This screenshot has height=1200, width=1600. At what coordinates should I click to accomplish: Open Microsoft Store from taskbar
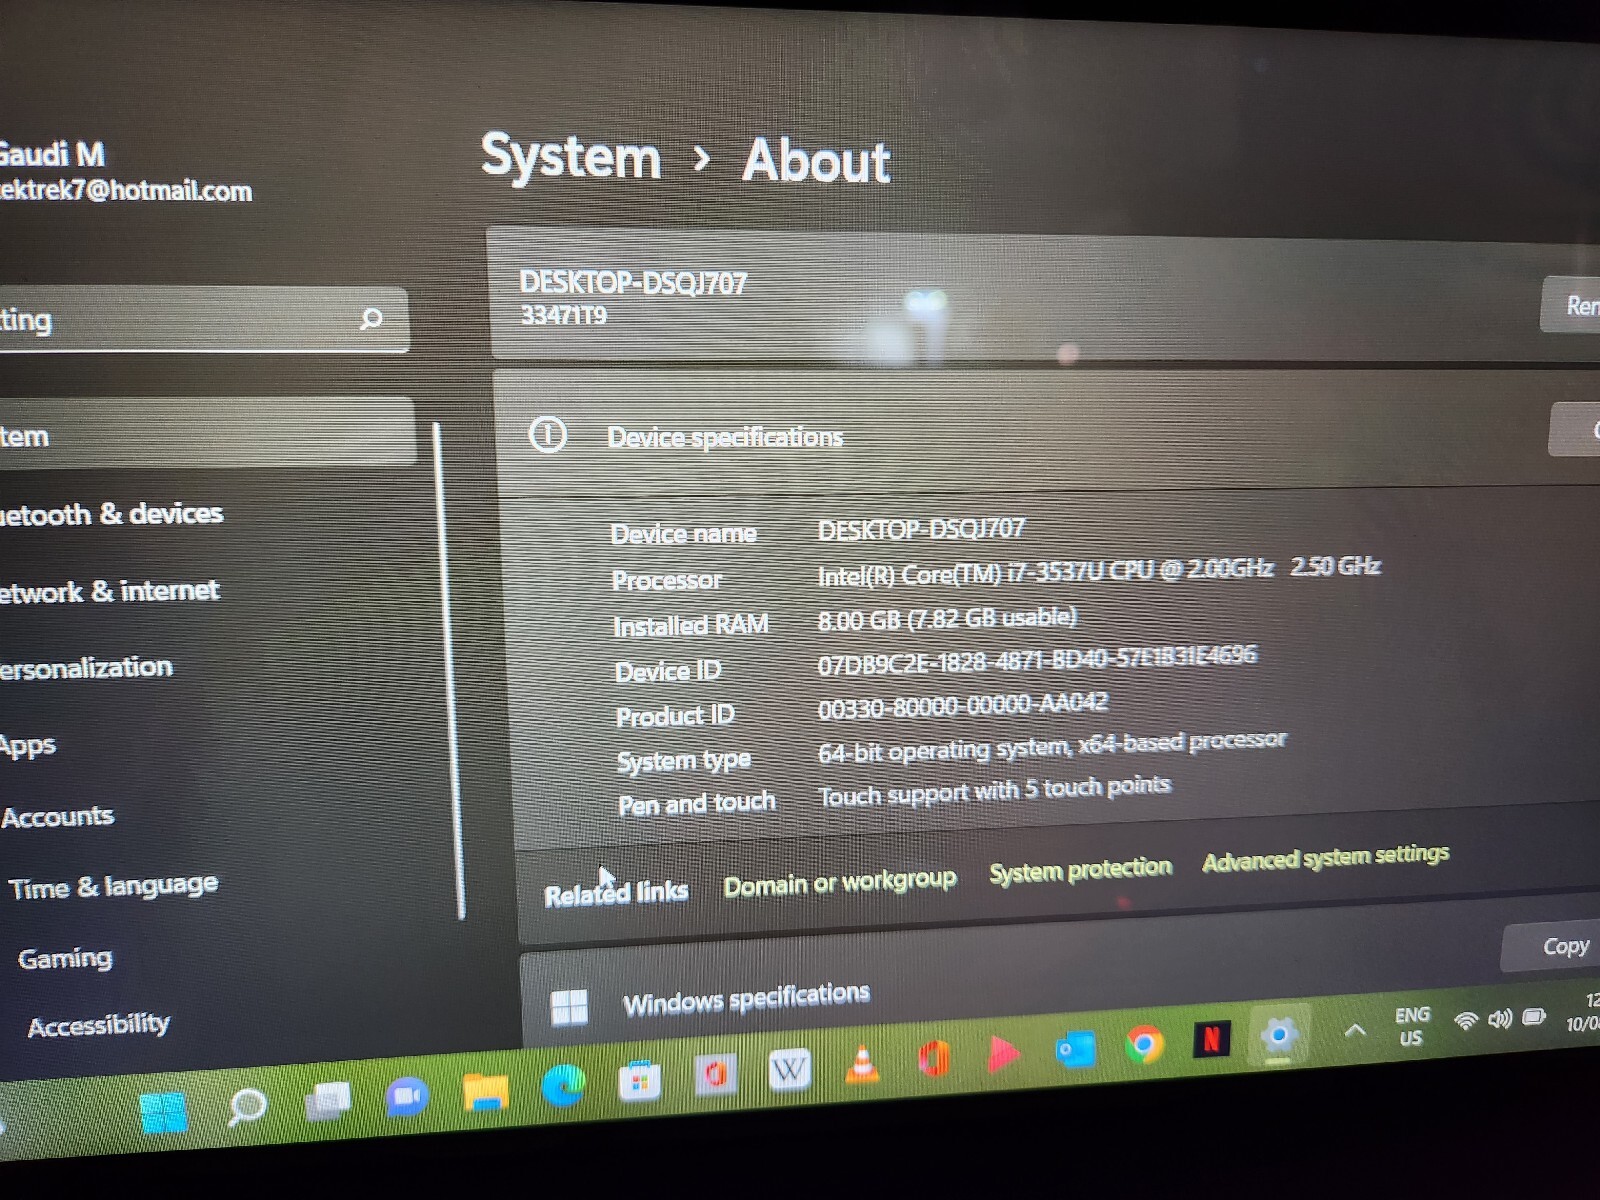639,1081
